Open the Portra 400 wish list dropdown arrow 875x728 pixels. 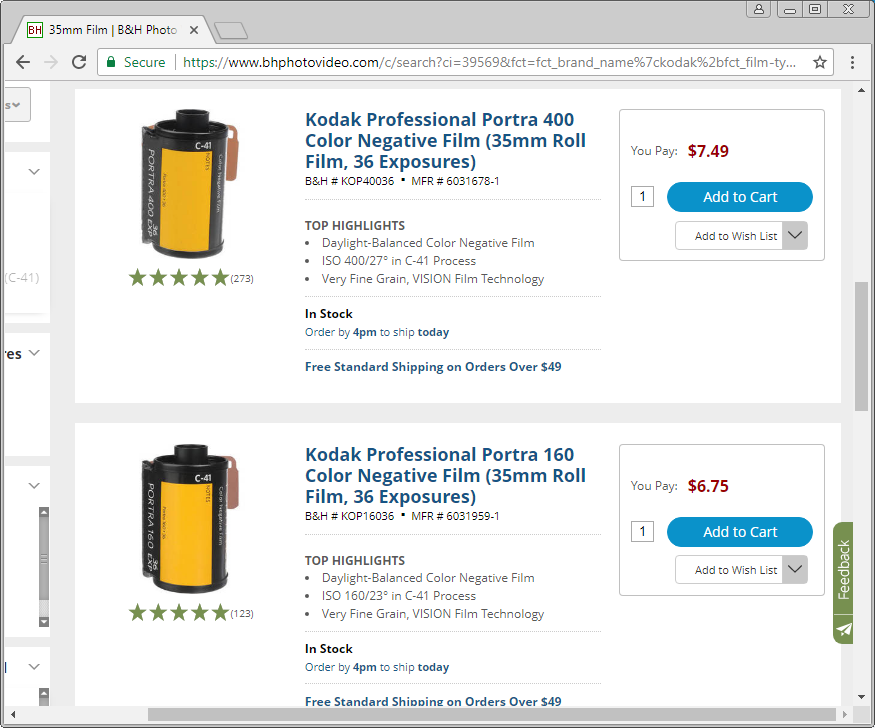(x=794, y=236)
